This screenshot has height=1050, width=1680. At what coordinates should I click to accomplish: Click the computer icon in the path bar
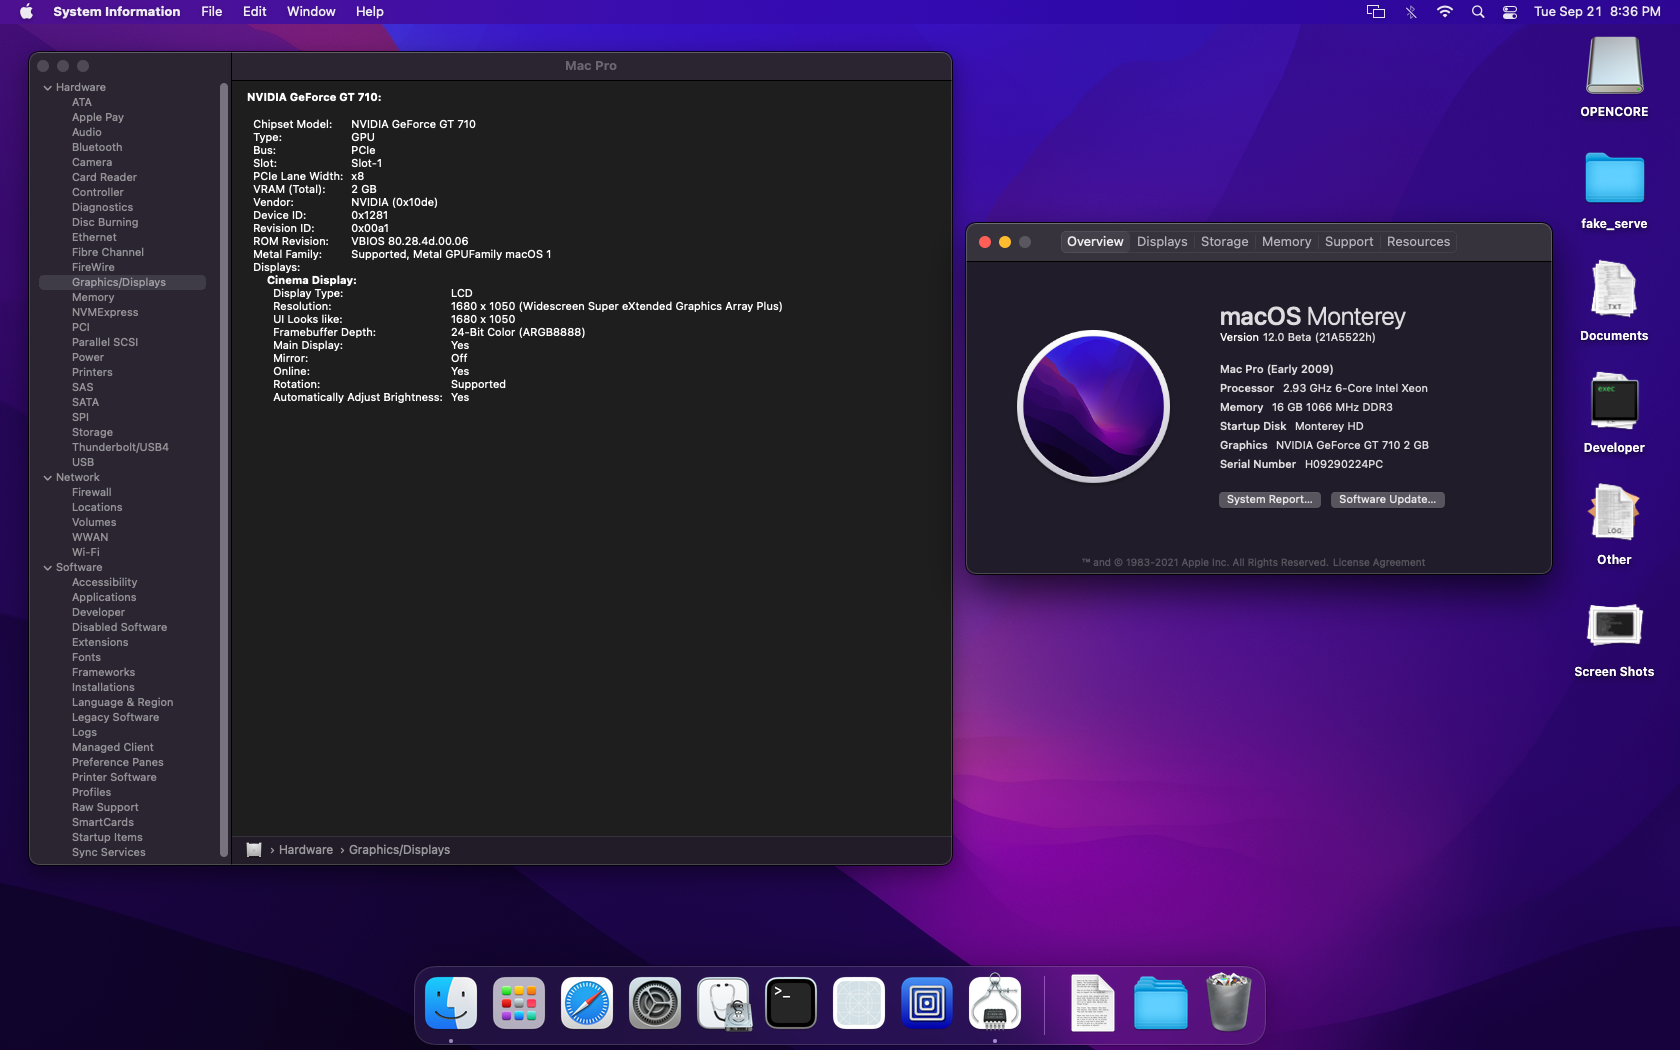[x=254, y=849]
